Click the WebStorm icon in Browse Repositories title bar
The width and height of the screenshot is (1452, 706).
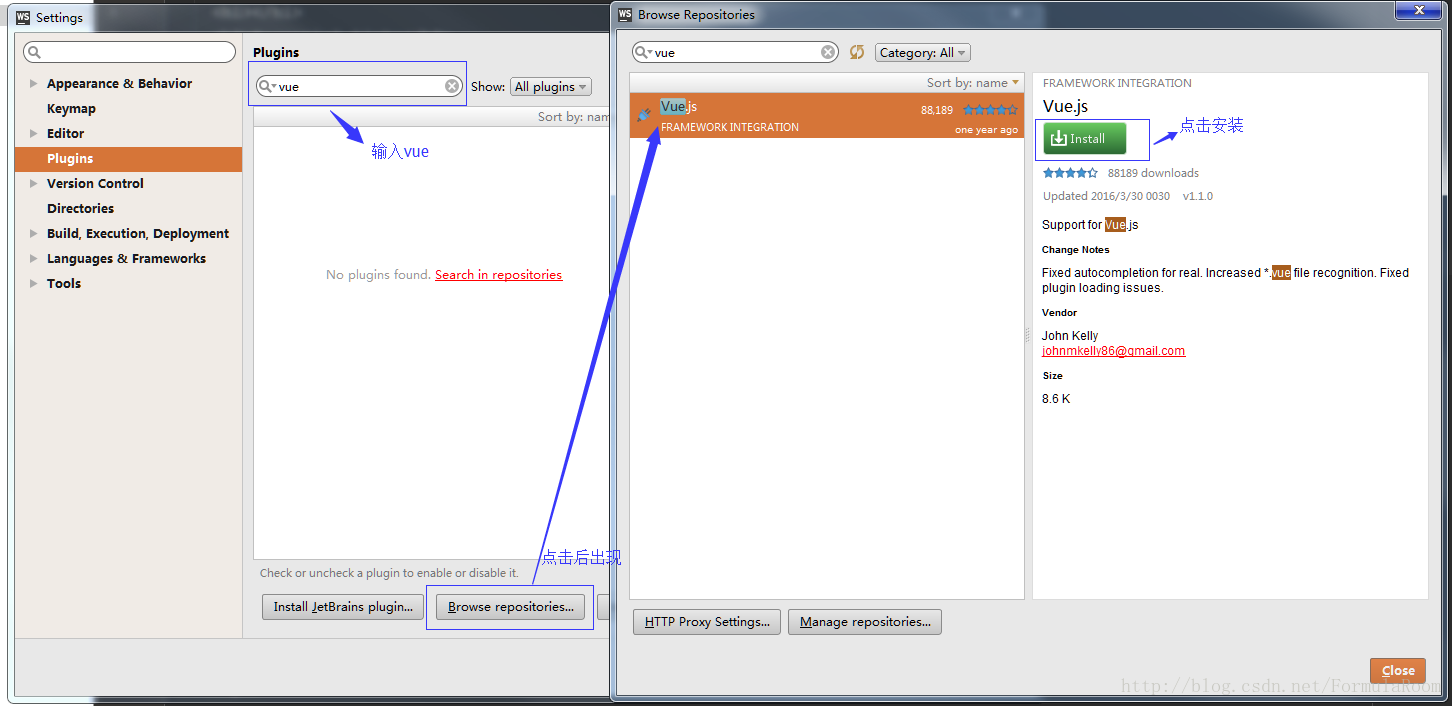[625, 15]
